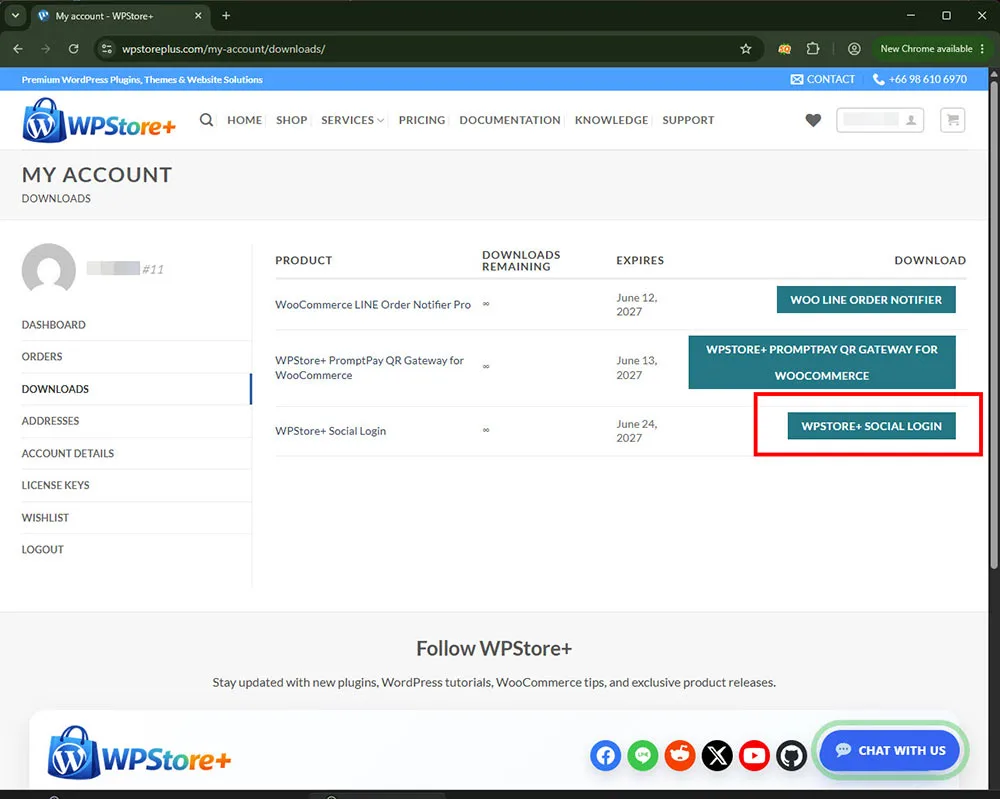Open DOCUMENTATION in navigation
The image size is (1000, 799).
tap(510, 120)
